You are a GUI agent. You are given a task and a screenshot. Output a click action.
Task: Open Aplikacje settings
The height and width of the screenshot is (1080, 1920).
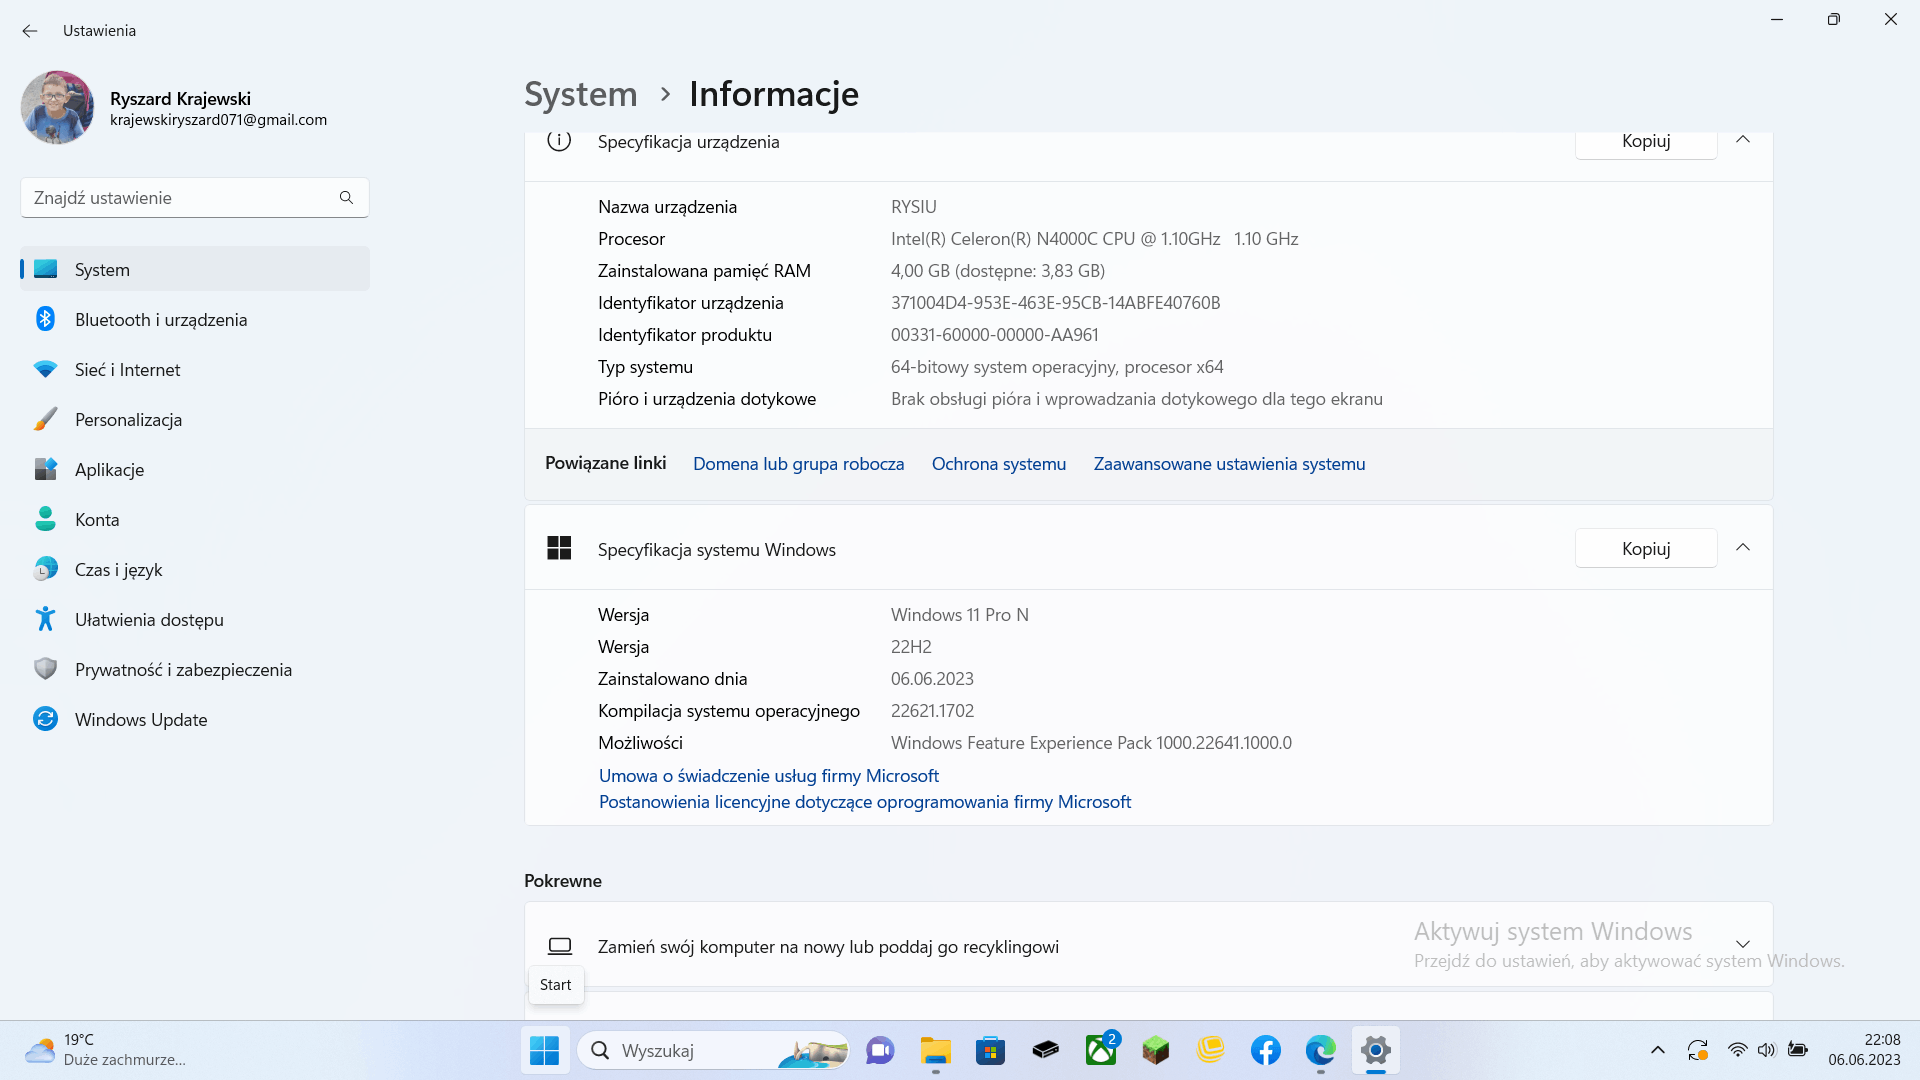195,469
